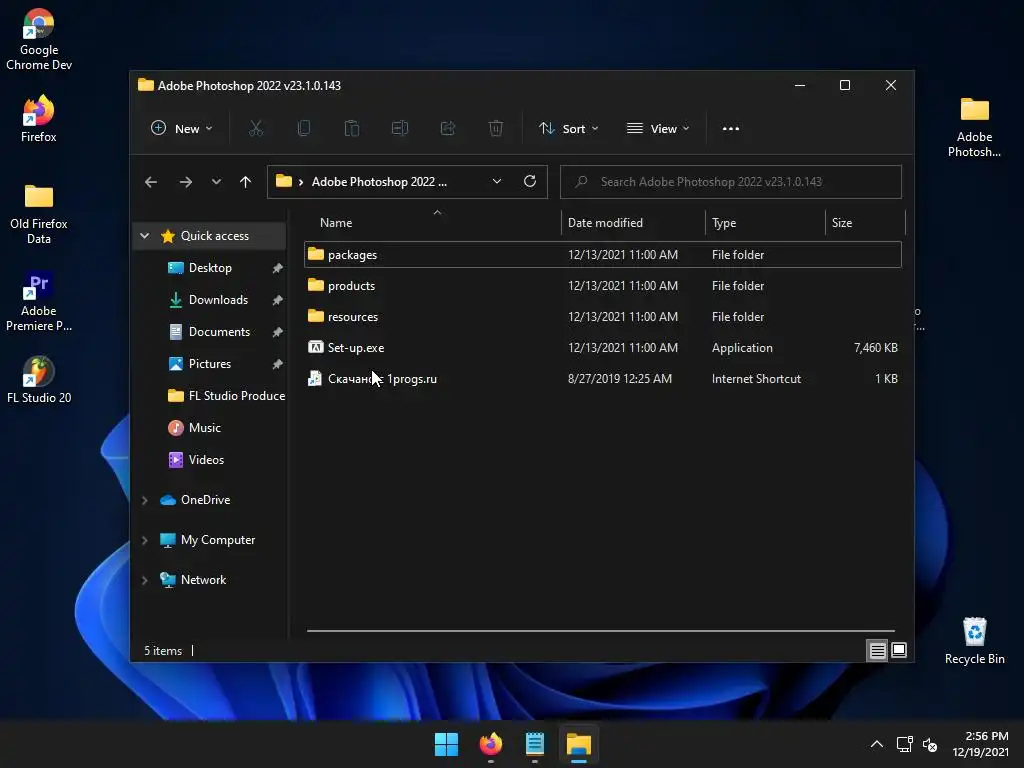
Task: Click the Cut scissors icon in toolbar
Action: point(255,129)
